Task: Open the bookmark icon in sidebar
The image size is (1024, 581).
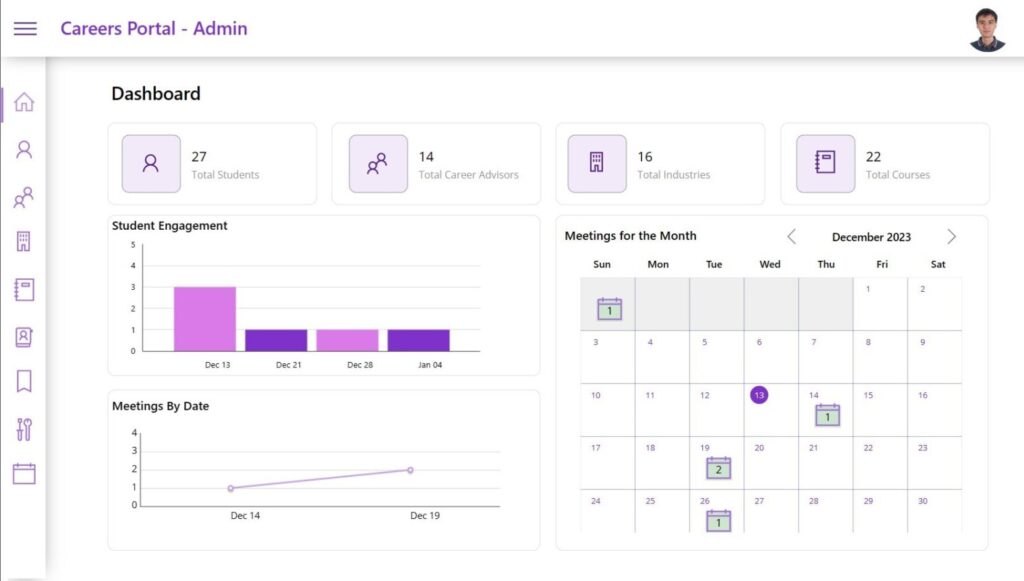Action: 24,381
